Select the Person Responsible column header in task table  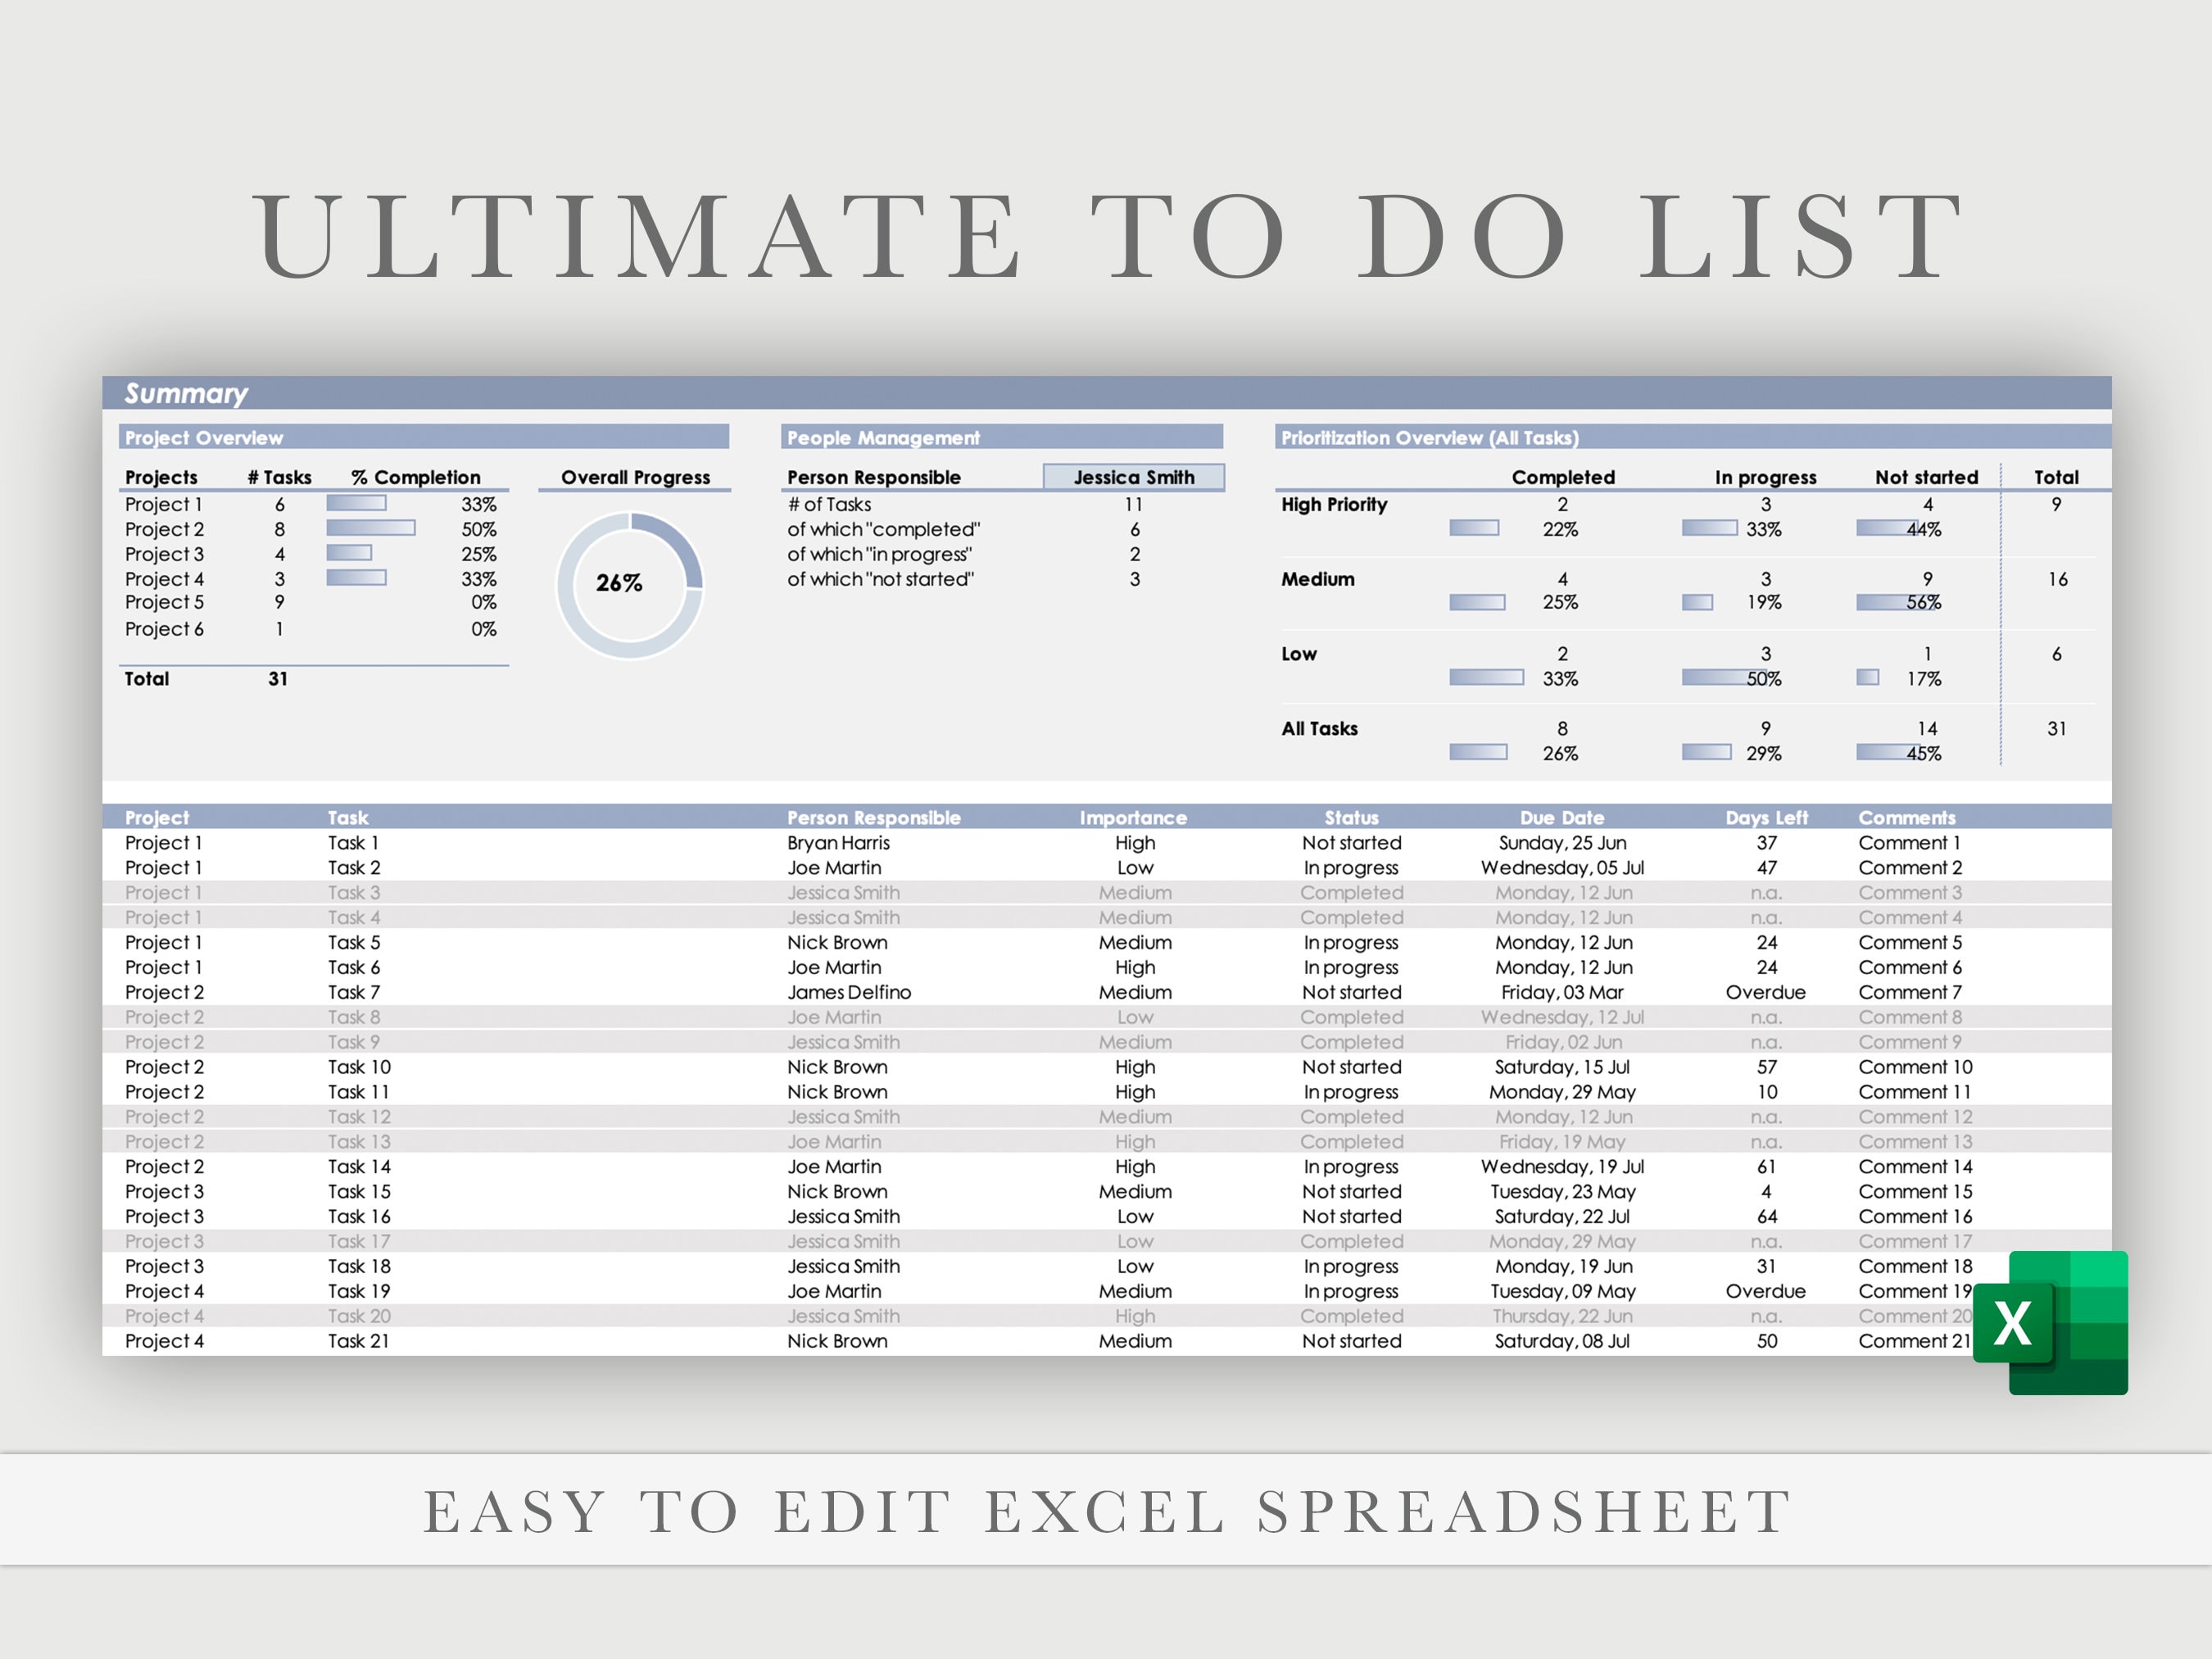[873, 817]
